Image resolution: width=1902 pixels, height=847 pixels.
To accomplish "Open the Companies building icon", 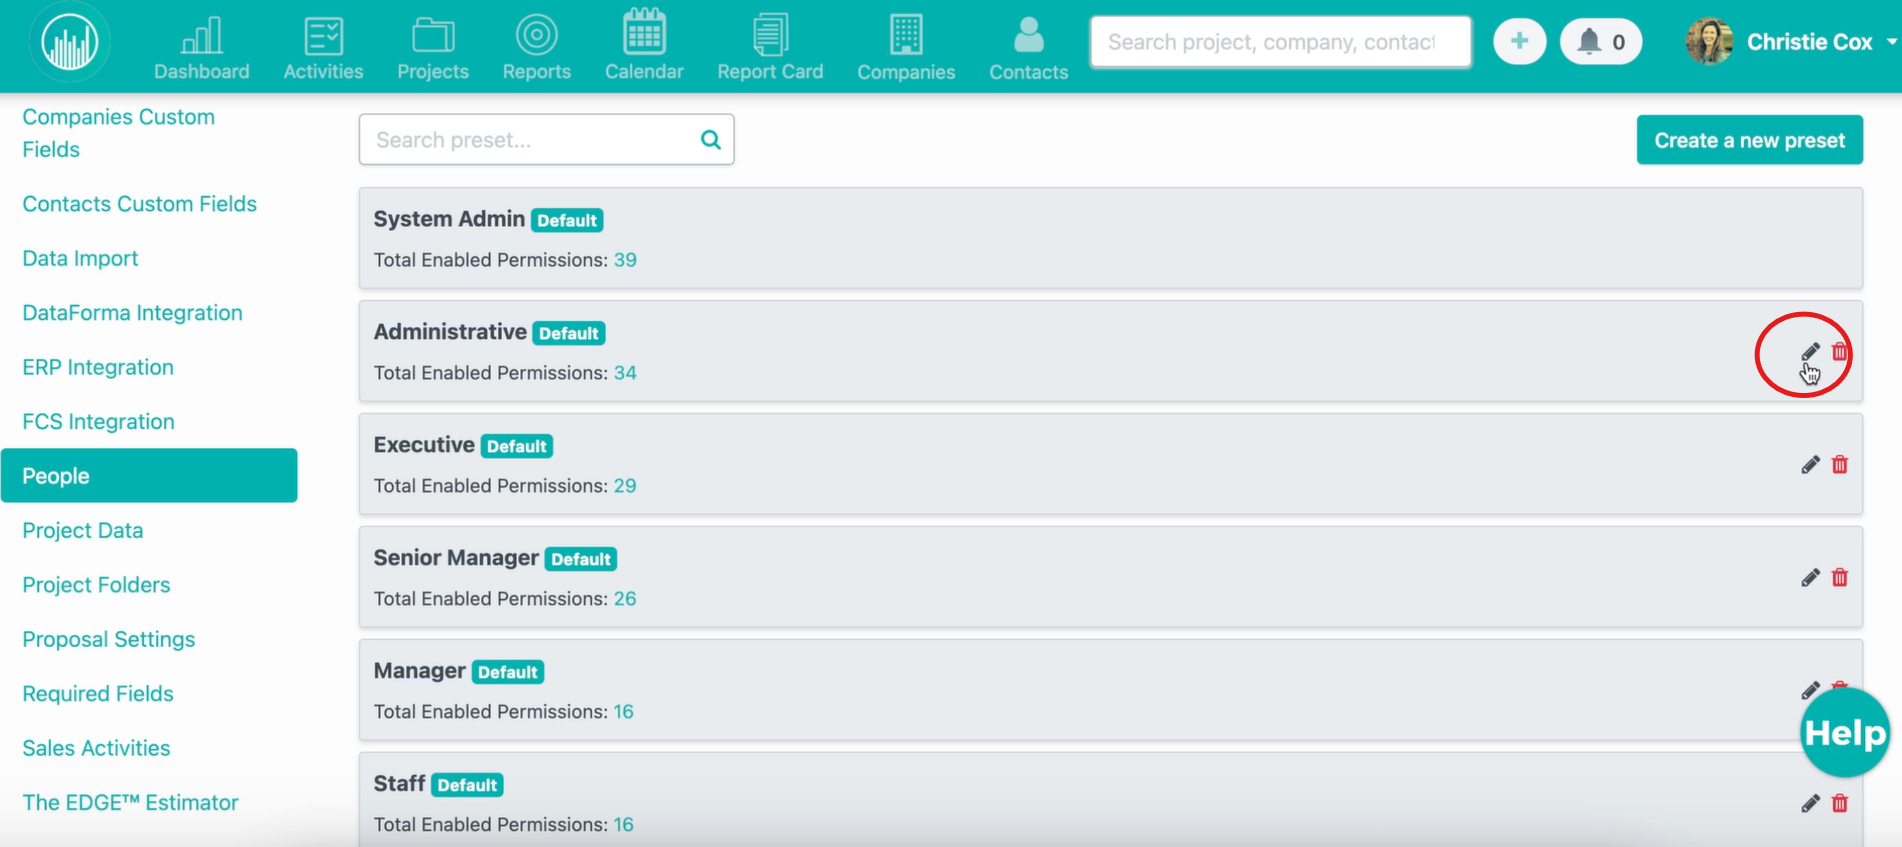I will coord(906,36).
